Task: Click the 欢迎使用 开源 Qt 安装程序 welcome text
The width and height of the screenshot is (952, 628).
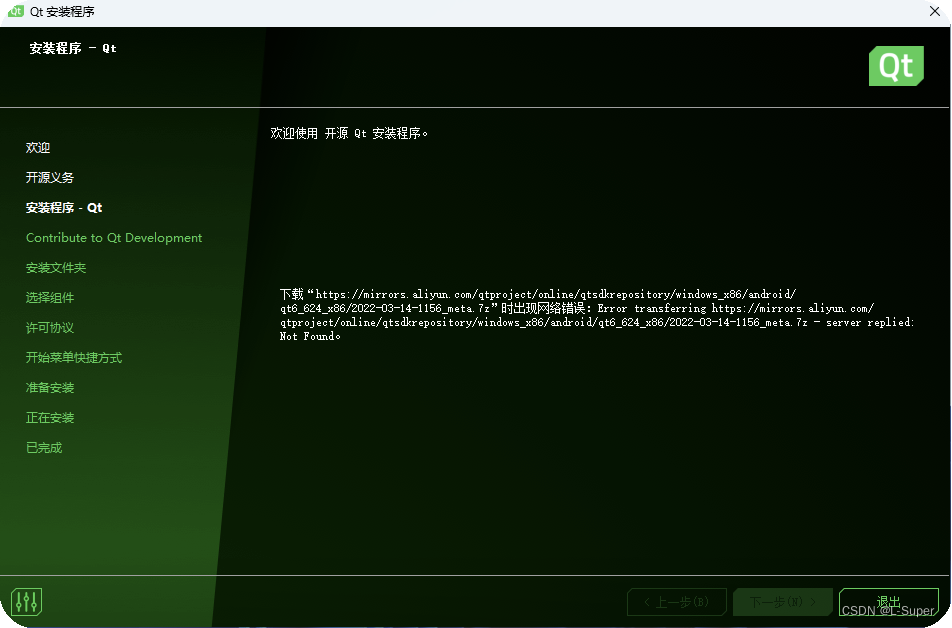Action: click(349, 133)
